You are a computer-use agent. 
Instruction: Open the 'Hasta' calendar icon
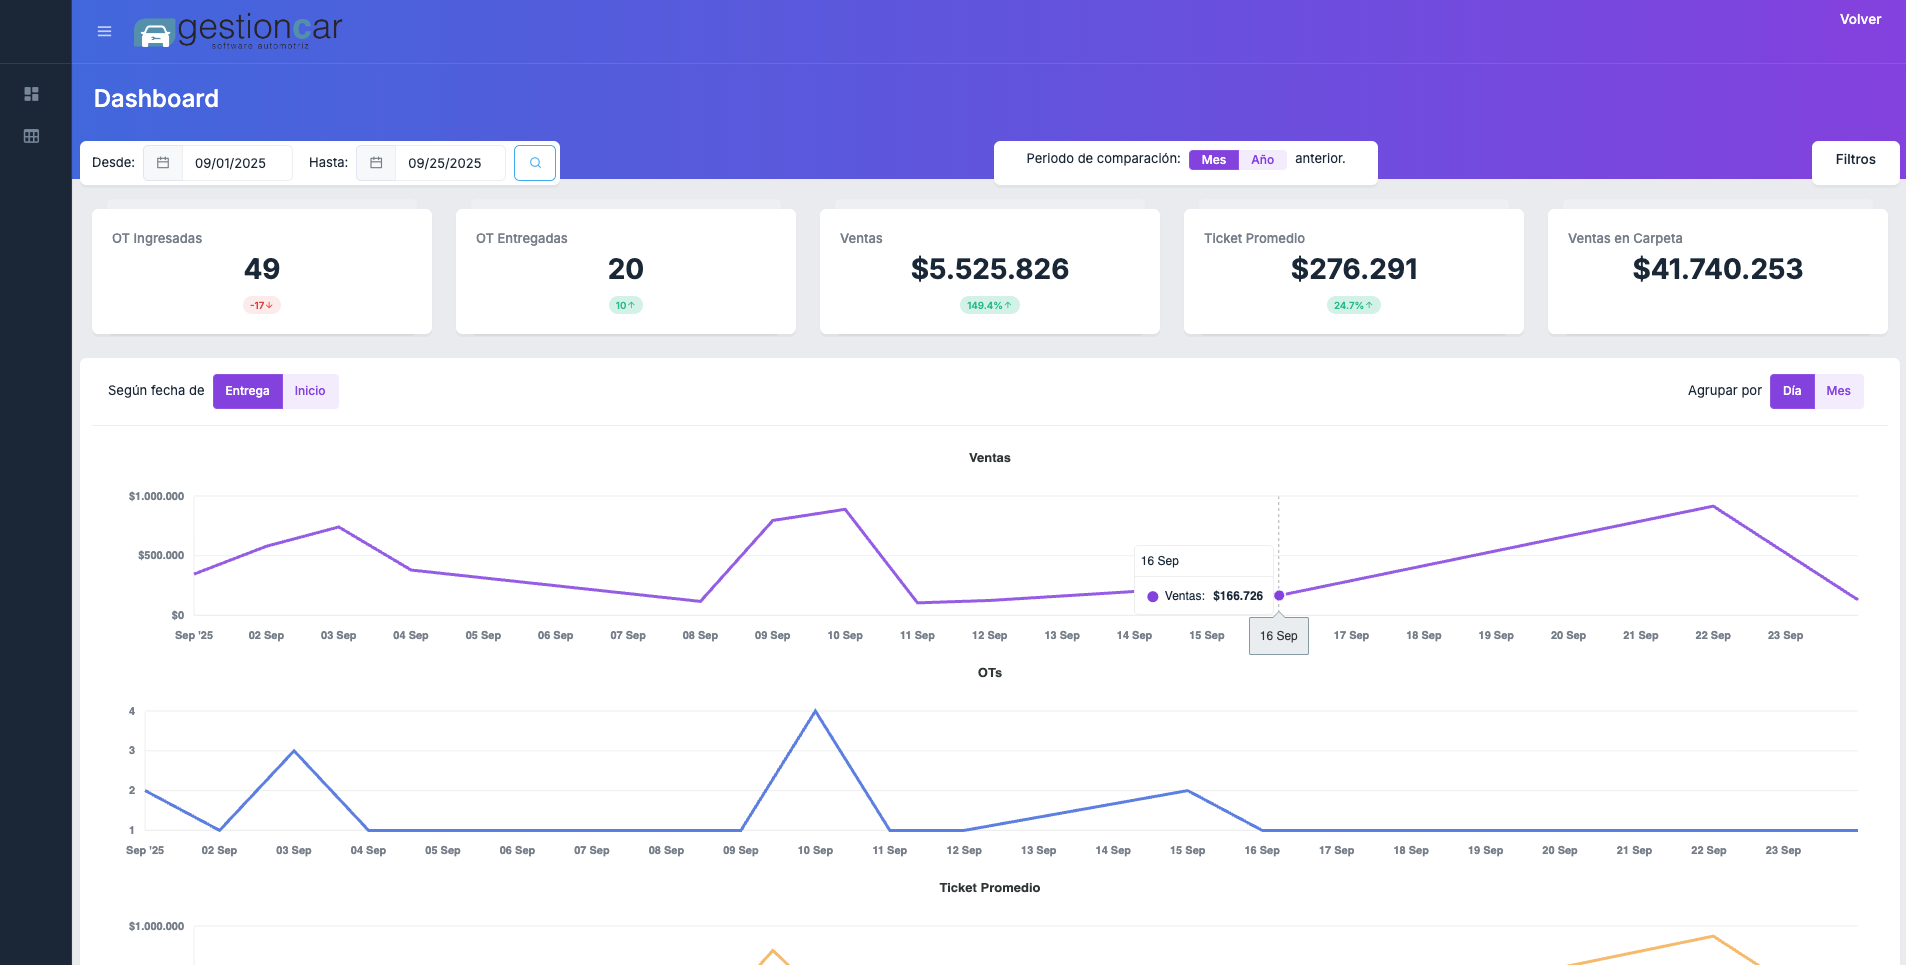pos(376,162)
